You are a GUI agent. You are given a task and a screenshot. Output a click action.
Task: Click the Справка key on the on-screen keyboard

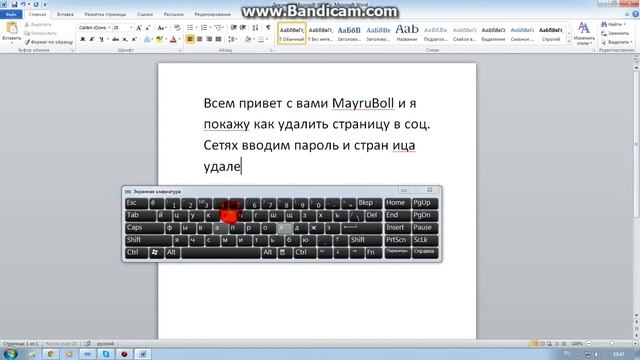pos(424,253)
